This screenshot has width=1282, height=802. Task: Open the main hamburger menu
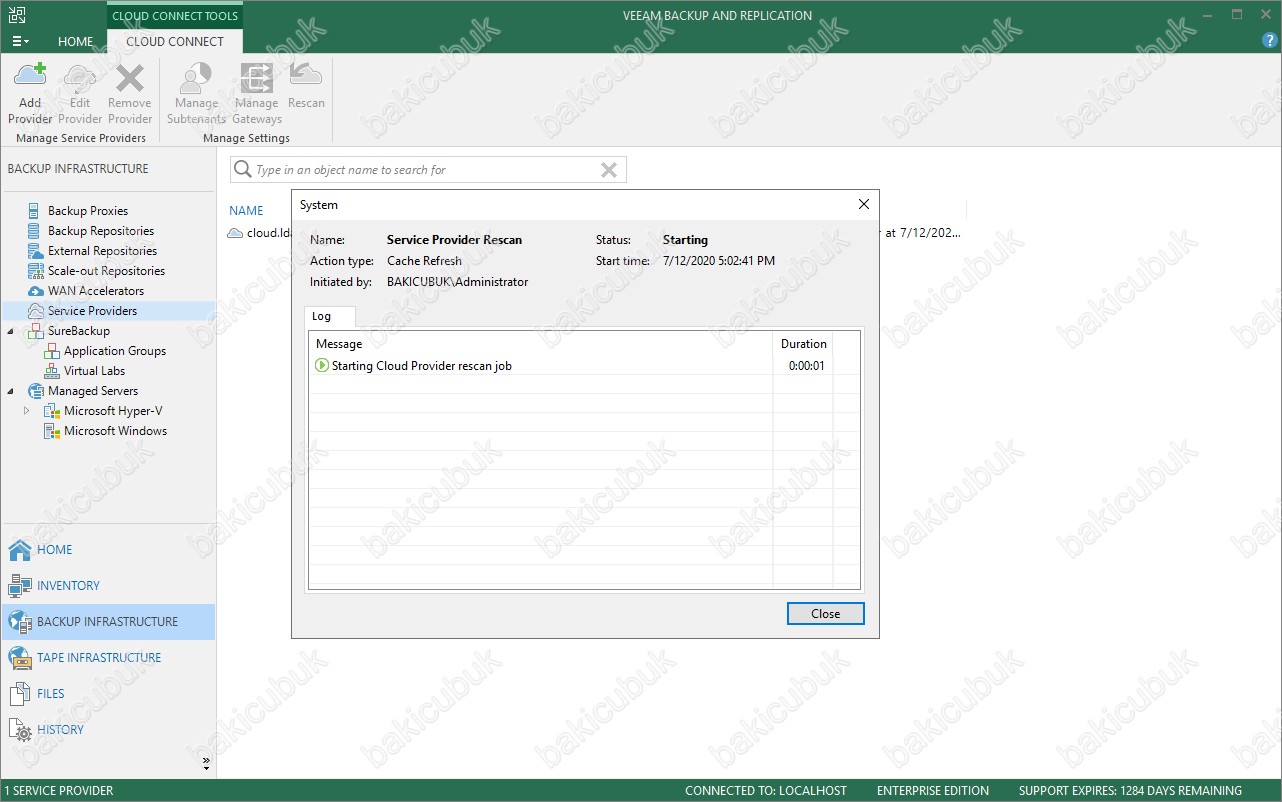20,41
